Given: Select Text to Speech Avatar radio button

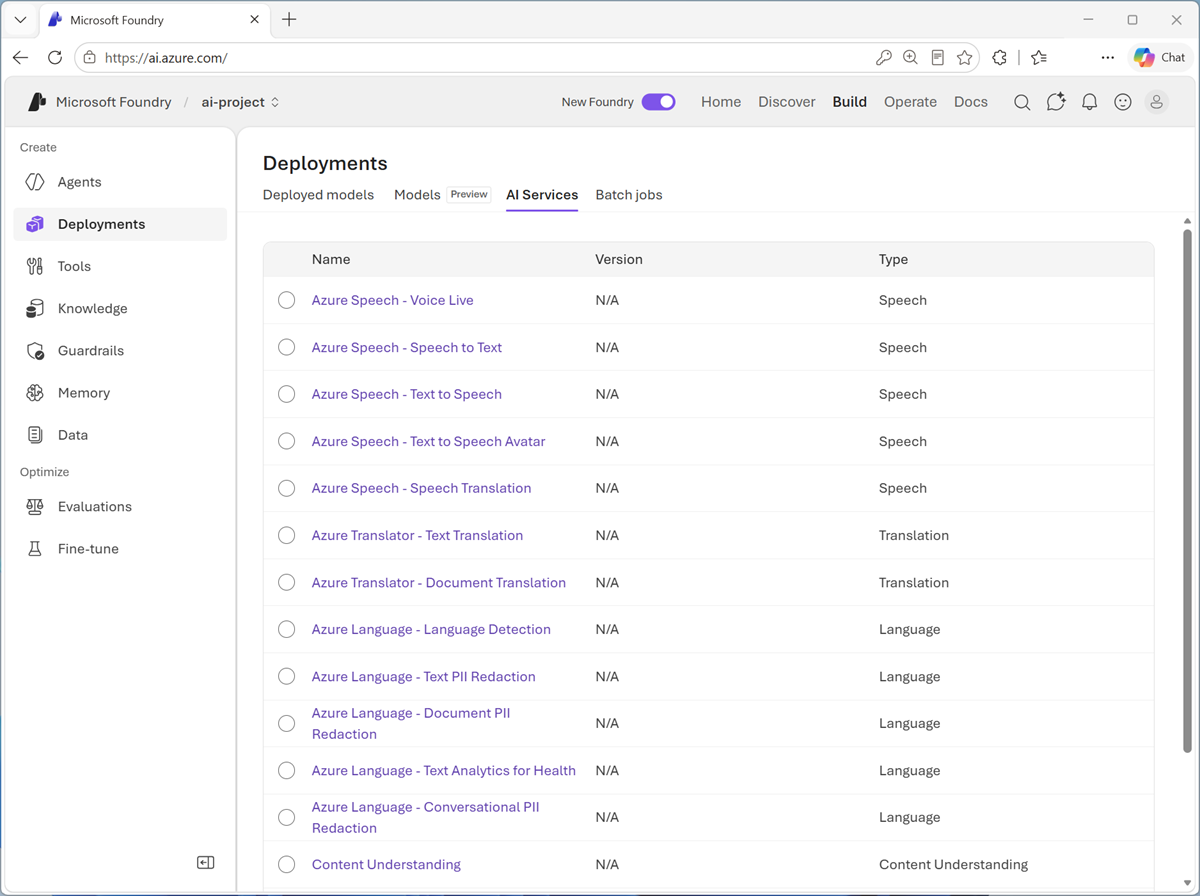Looking at the screenshot, I should tap(287, 441).
